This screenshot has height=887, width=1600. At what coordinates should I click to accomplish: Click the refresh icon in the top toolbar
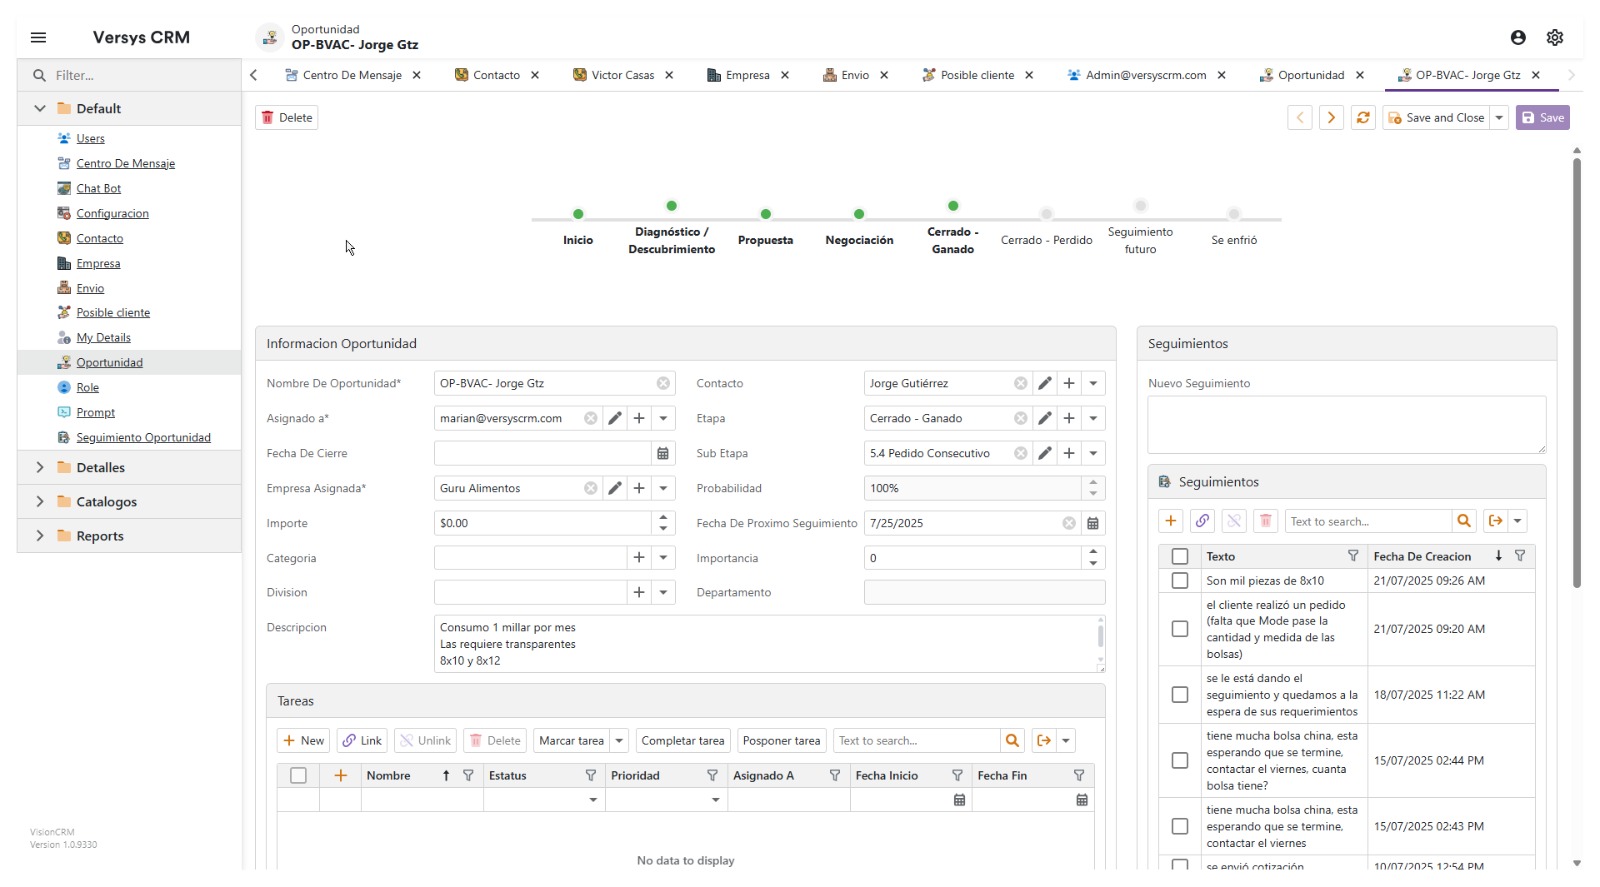click(x=1363, y=118)
